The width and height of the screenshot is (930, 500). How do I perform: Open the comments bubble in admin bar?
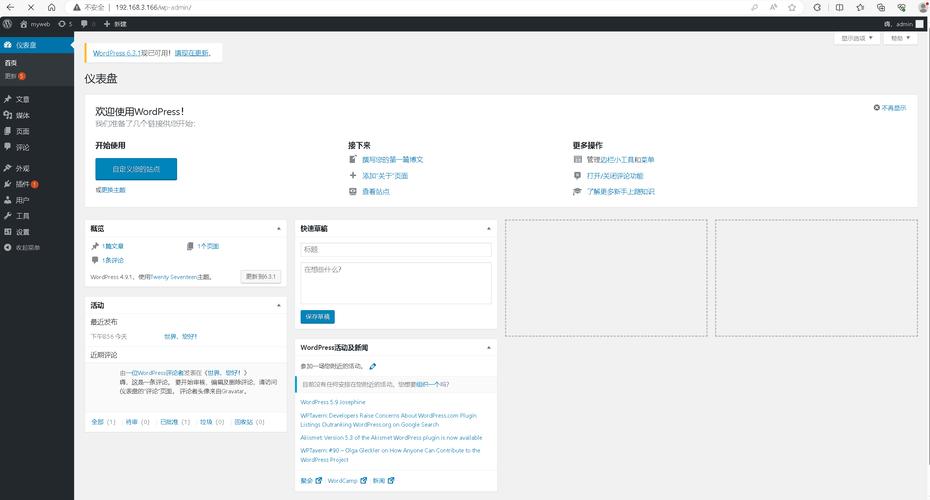click(88, 24)
